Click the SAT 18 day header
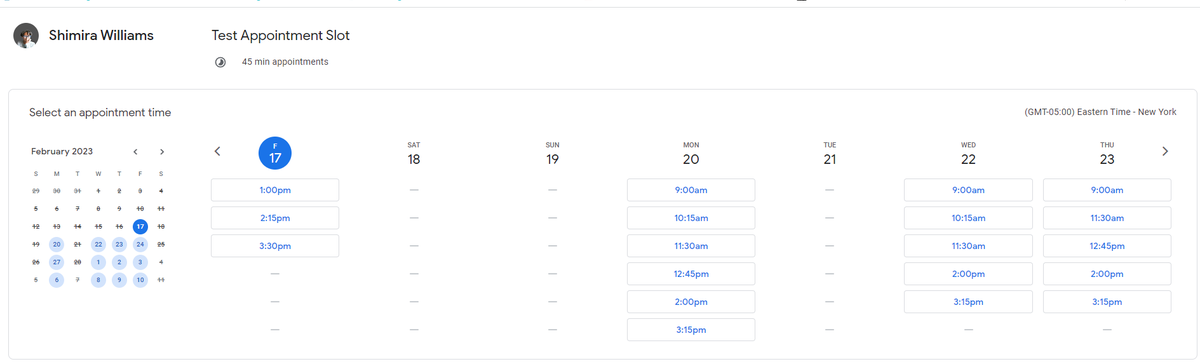 click(x=414, y=154)
